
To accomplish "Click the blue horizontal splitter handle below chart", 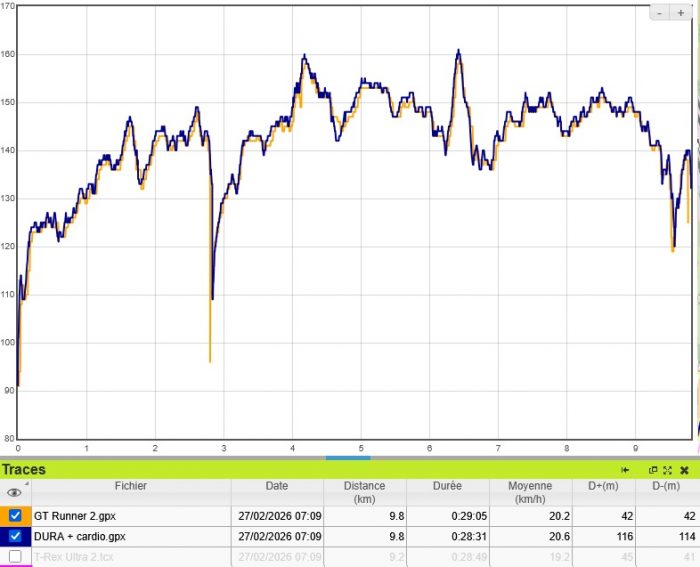I will [x=348, y=457].
